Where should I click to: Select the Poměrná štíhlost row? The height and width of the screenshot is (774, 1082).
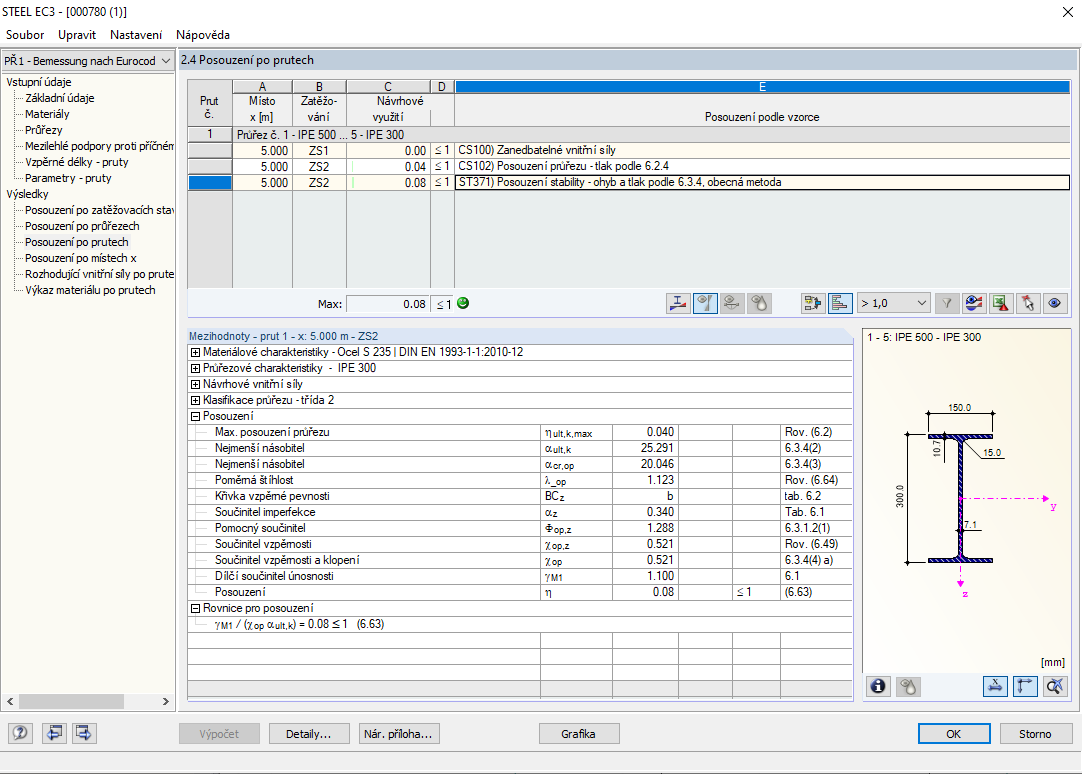coord(520,480)
